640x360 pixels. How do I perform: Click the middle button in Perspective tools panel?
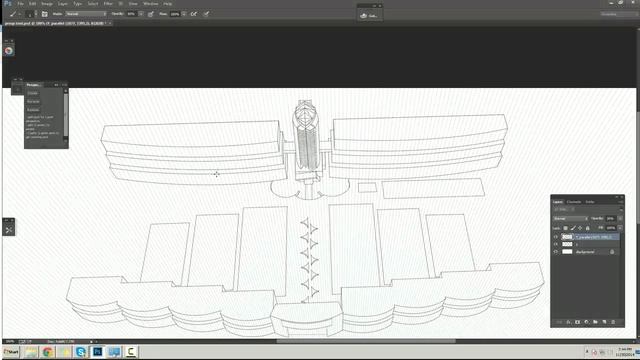33,101
